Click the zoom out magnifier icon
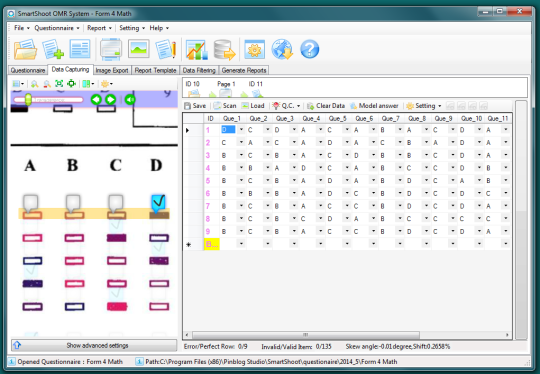Viewport: 540px width, 374px height. tap(47, 84)
